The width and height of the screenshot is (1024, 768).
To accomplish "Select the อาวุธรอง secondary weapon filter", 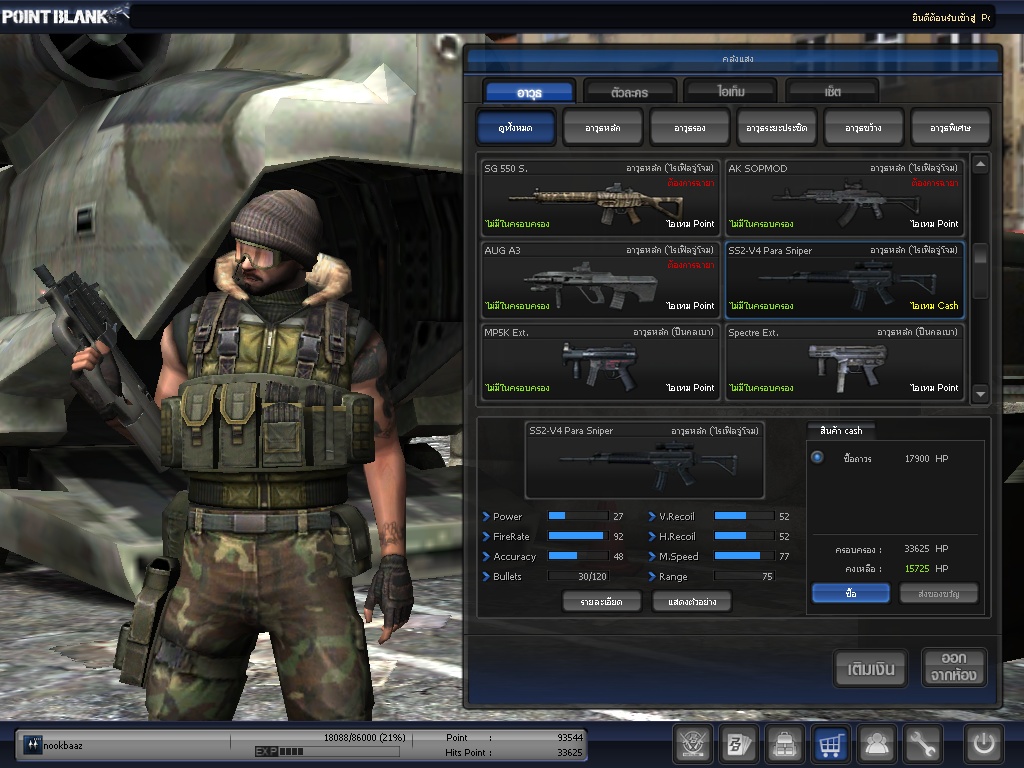I will [x=690, y=127].
